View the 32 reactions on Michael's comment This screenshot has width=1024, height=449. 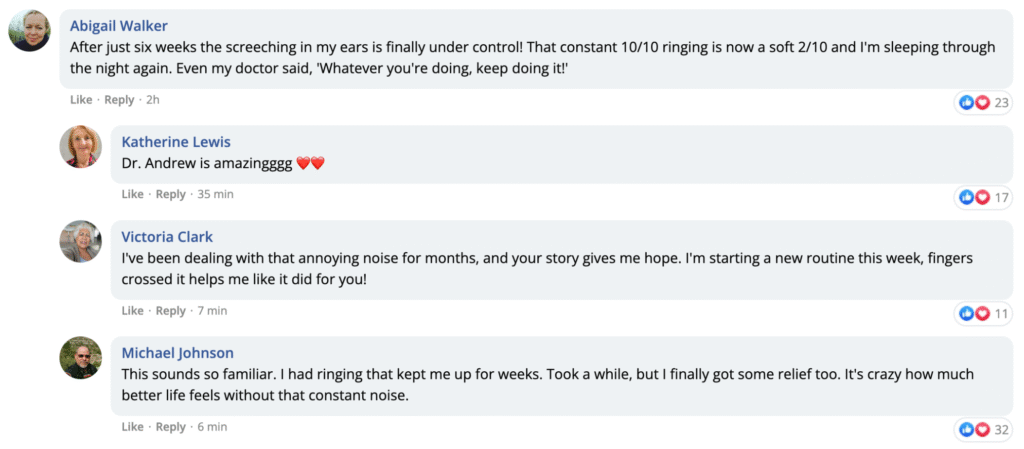pos(984,429)
